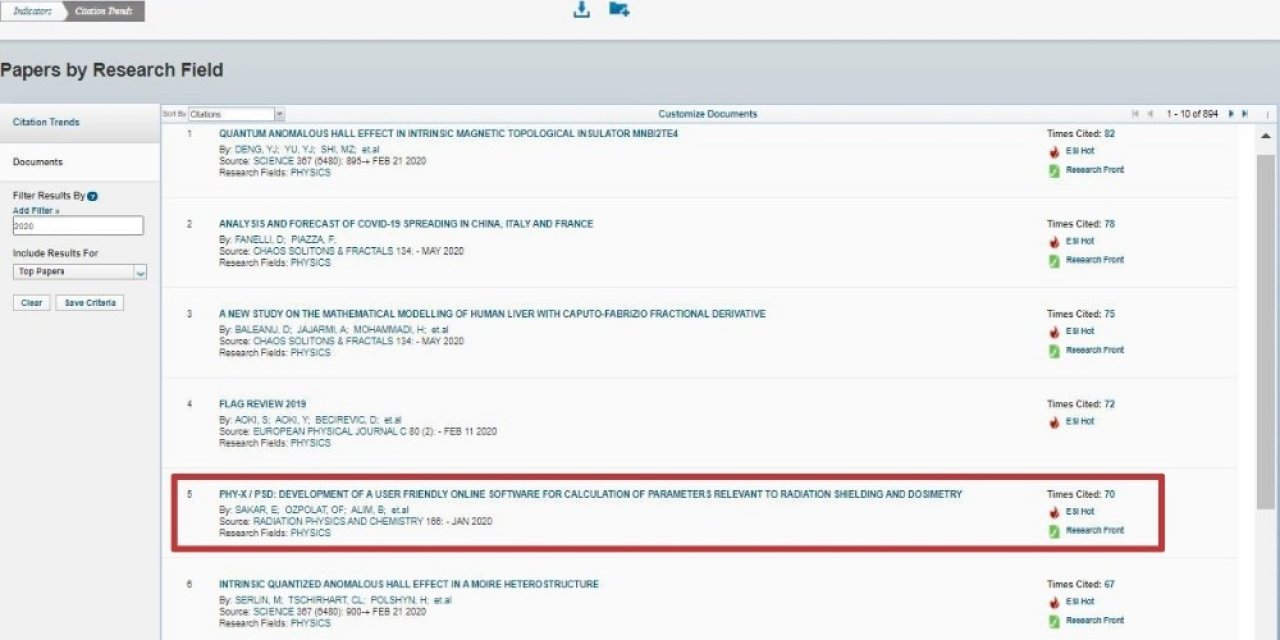
Task: Click ESI Hot flame icon for Quantum Anomalous Hall paper
Action: click(1054, 152)
